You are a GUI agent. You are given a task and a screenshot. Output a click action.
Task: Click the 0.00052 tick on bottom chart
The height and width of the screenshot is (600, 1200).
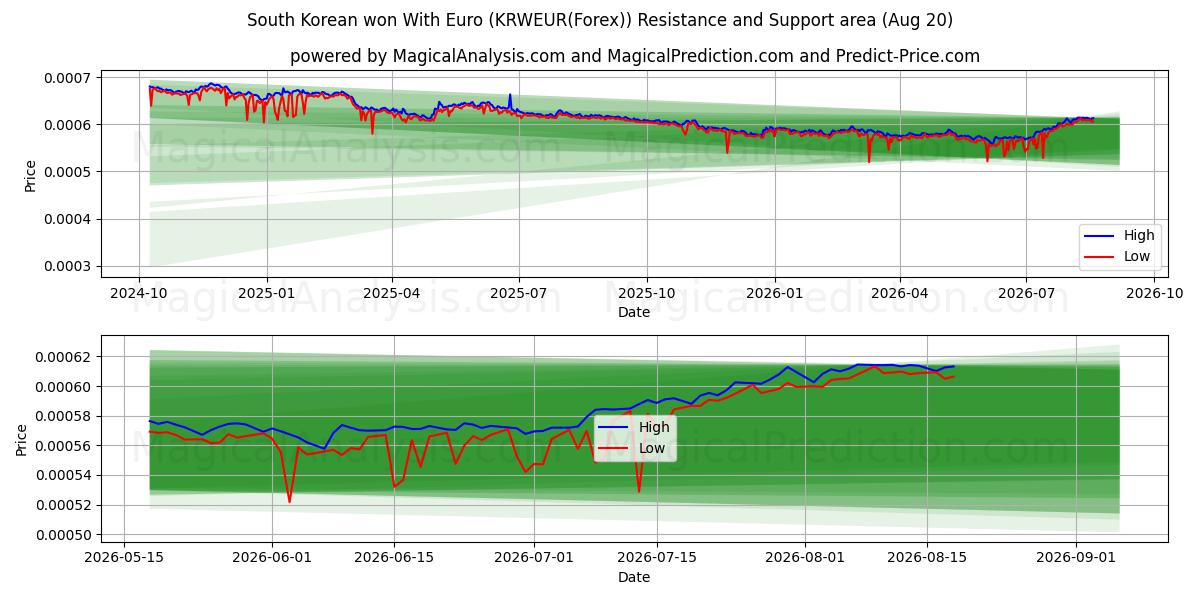click(64, 505)
